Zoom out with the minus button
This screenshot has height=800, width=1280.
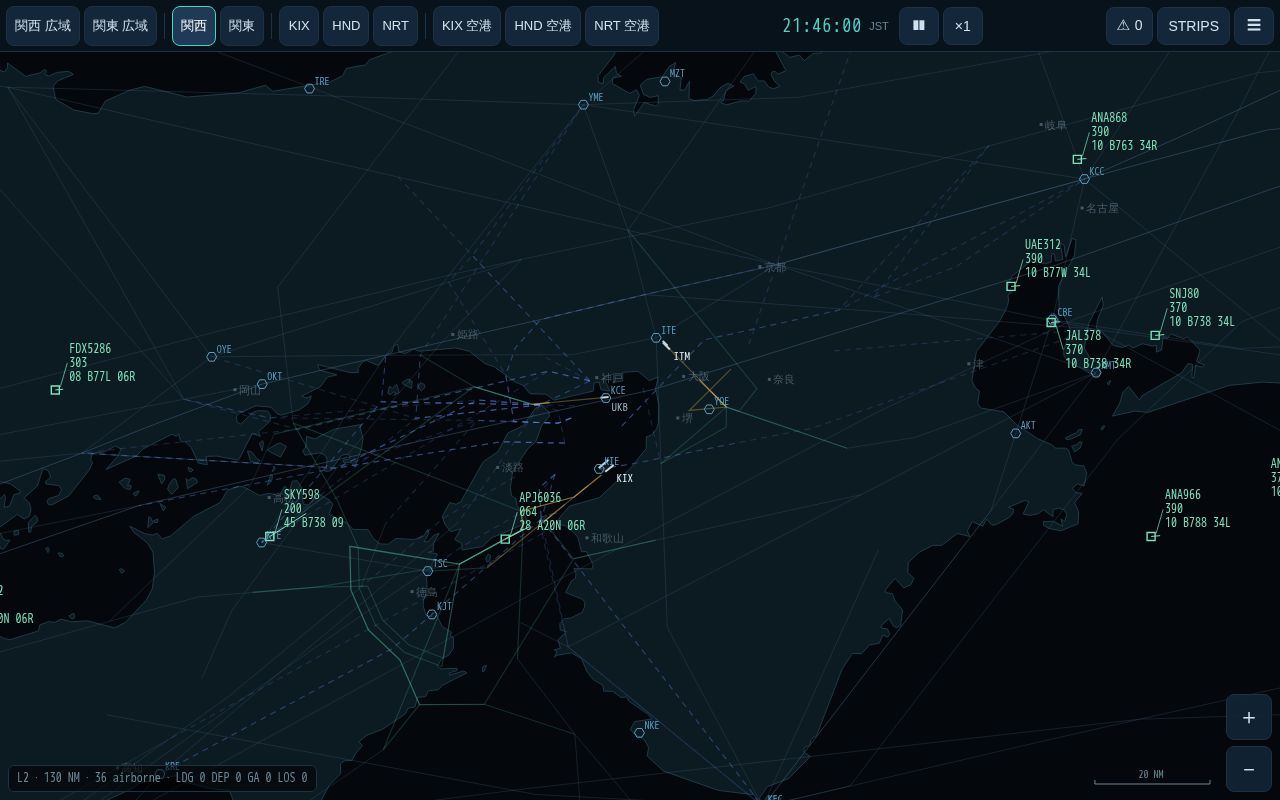tap(1249, 769)
